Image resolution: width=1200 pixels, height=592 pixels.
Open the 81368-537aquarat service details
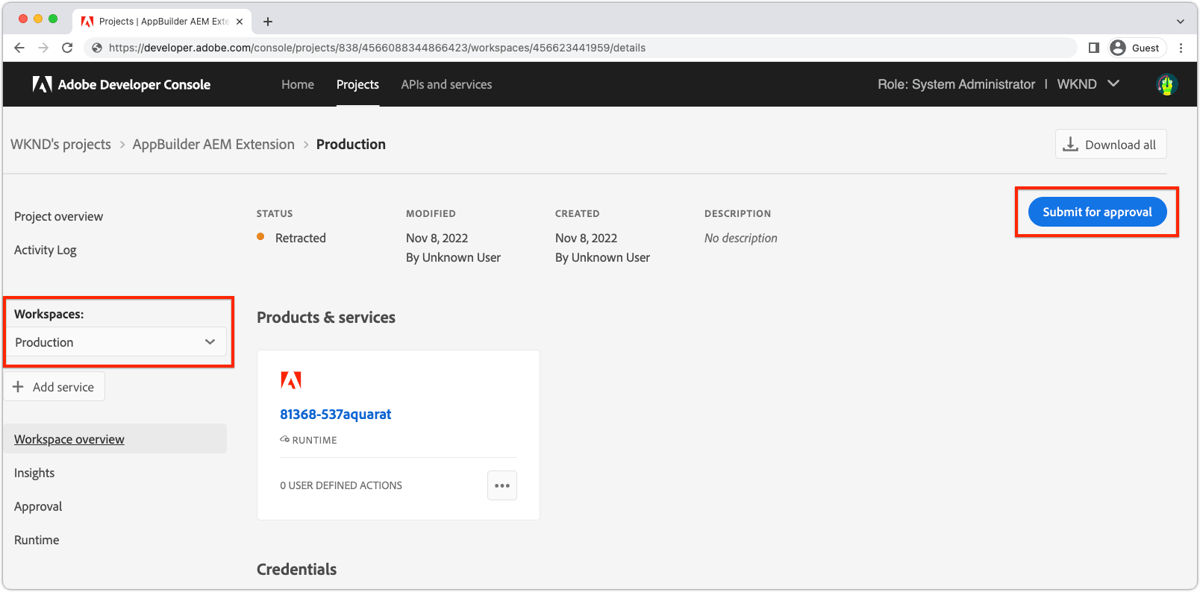pyautogui.click(x=334, y=413)
